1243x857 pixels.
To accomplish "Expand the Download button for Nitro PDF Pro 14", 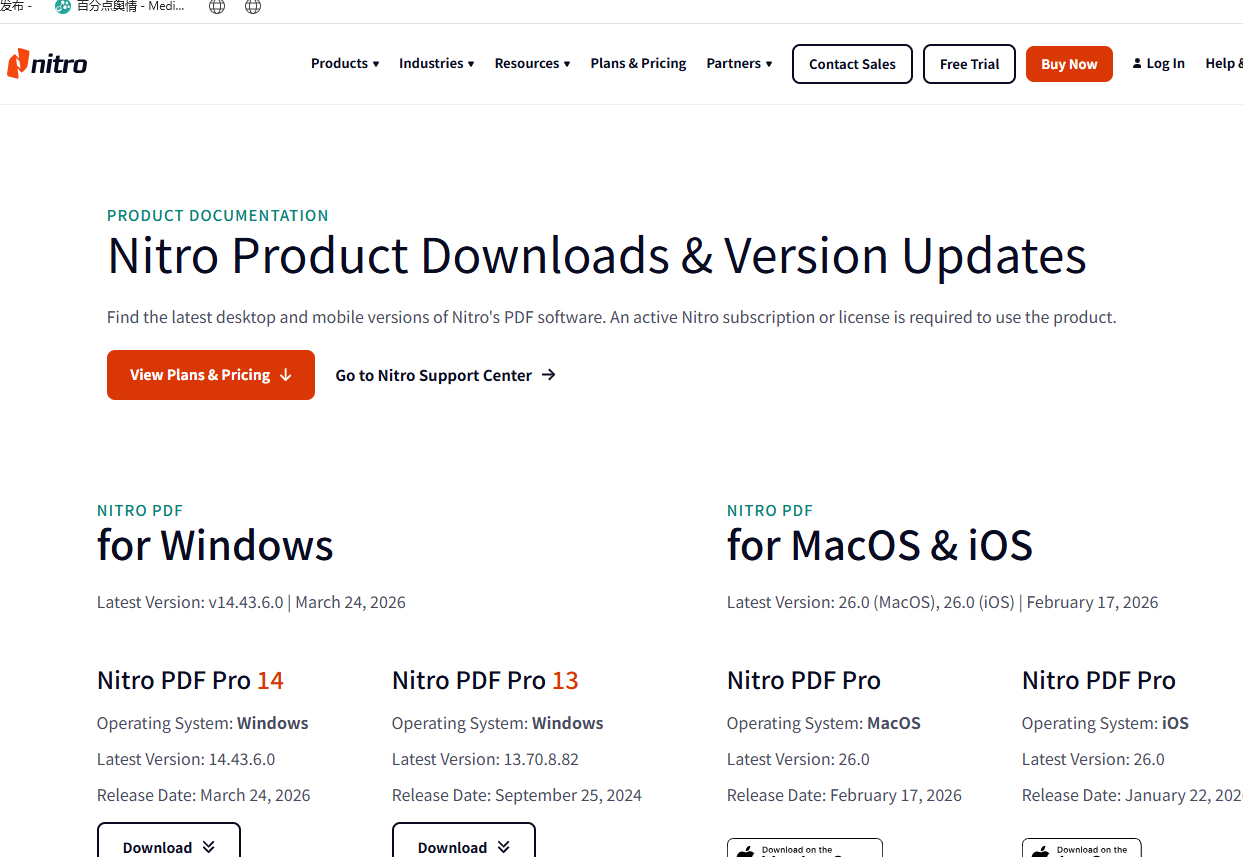I will (x=169, y=840).
